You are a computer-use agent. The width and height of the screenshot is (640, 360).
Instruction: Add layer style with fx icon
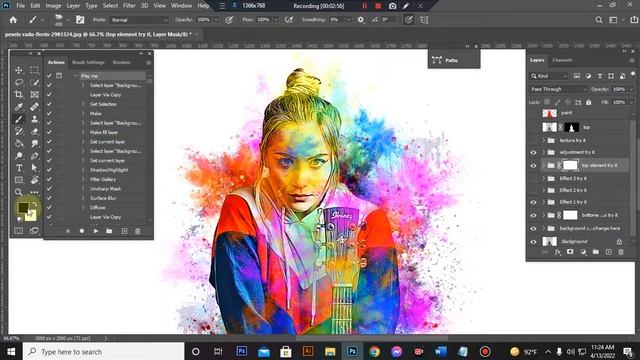point(558,252)
